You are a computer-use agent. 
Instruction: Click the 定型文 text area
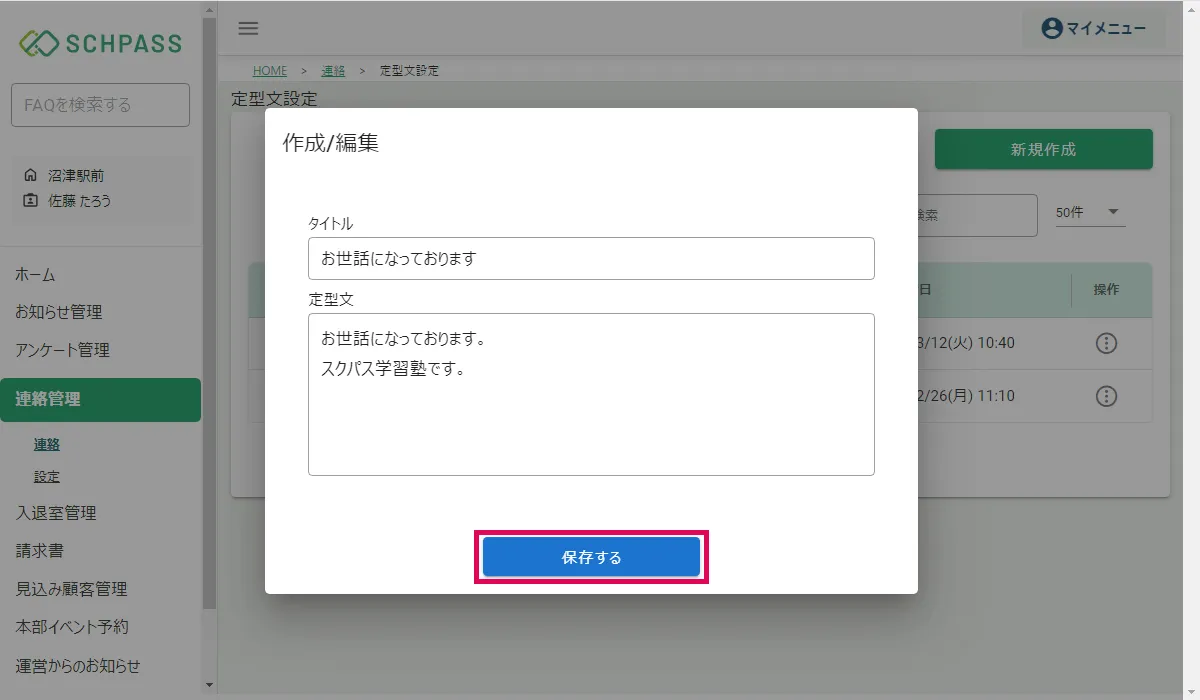pyautogui.click(x=591, y=394)
